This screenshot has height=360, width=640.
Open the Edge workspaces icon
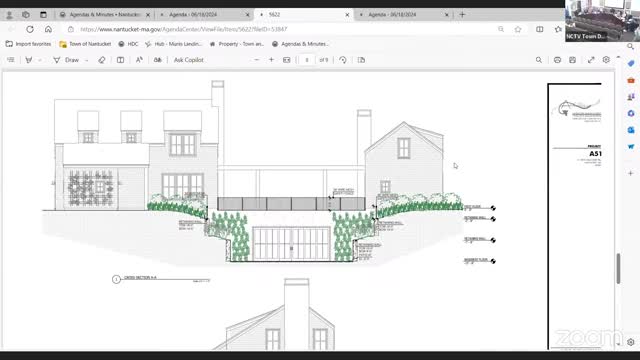26,15
